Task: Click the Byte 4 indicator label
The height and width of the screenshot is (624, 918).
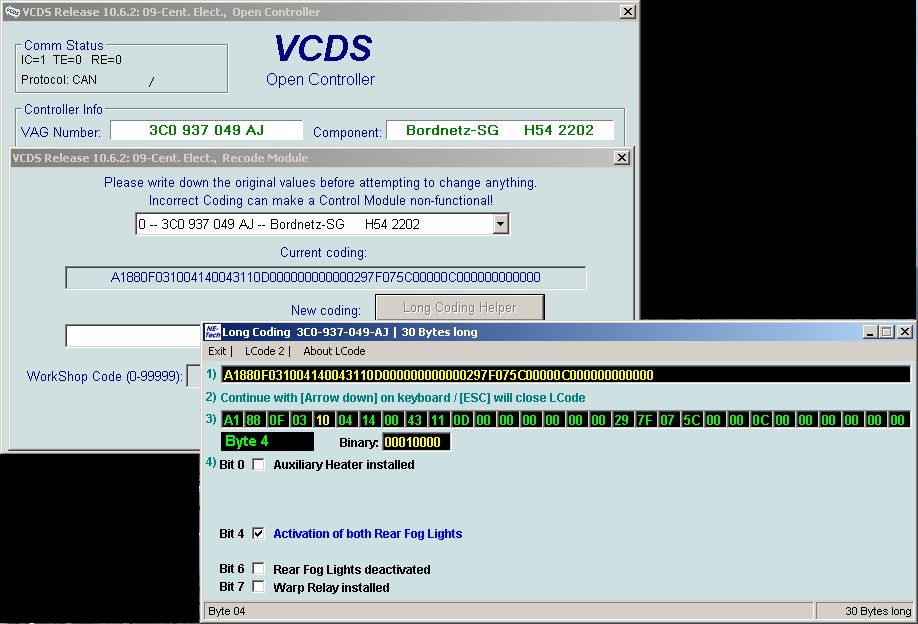Action: tap(267, 441)
